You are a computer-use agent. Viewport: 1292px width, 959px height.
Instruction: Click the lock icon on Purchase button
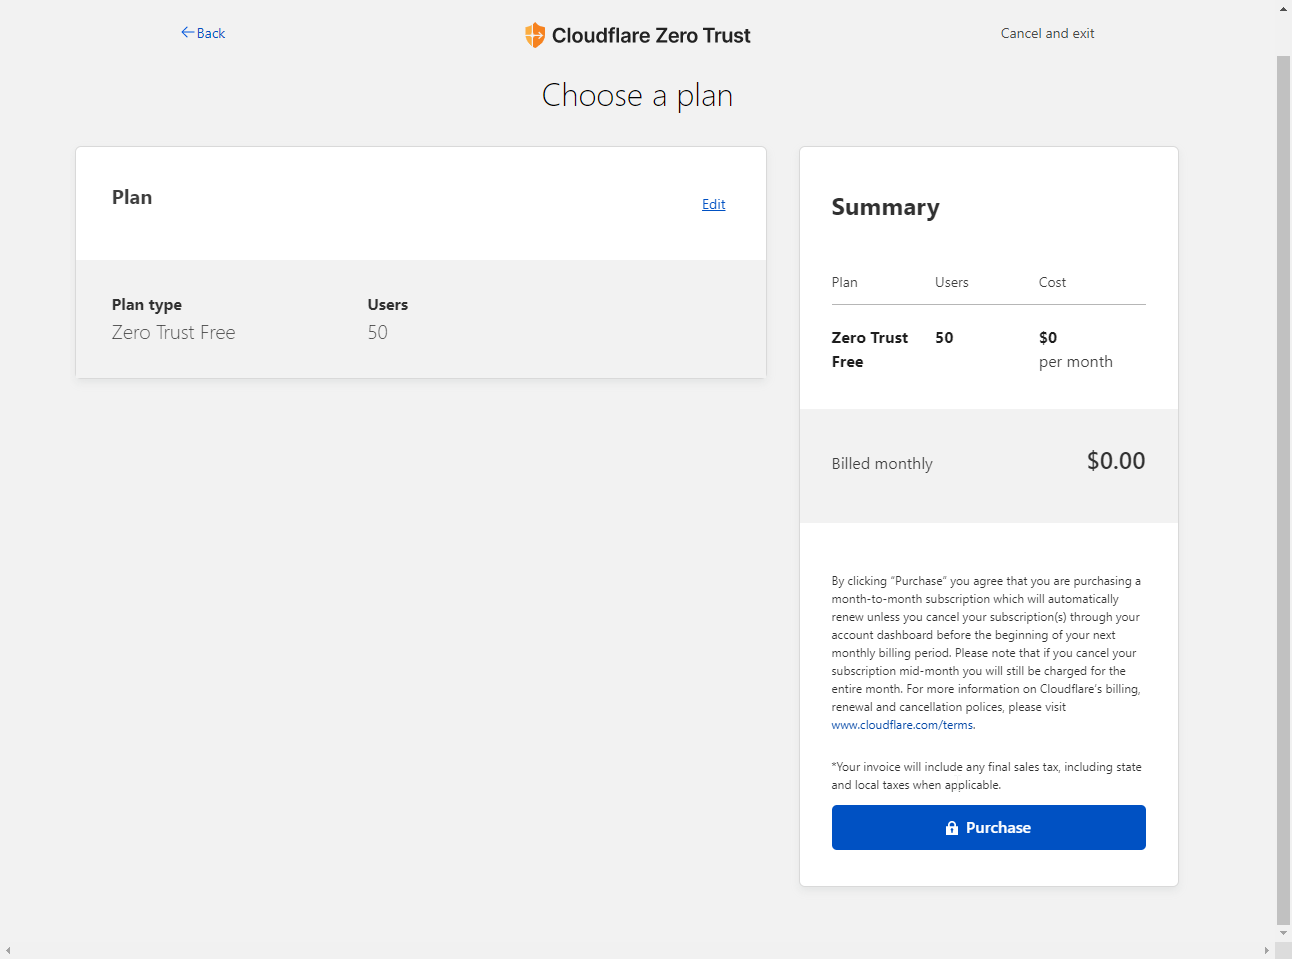click(x=952, y=828)
